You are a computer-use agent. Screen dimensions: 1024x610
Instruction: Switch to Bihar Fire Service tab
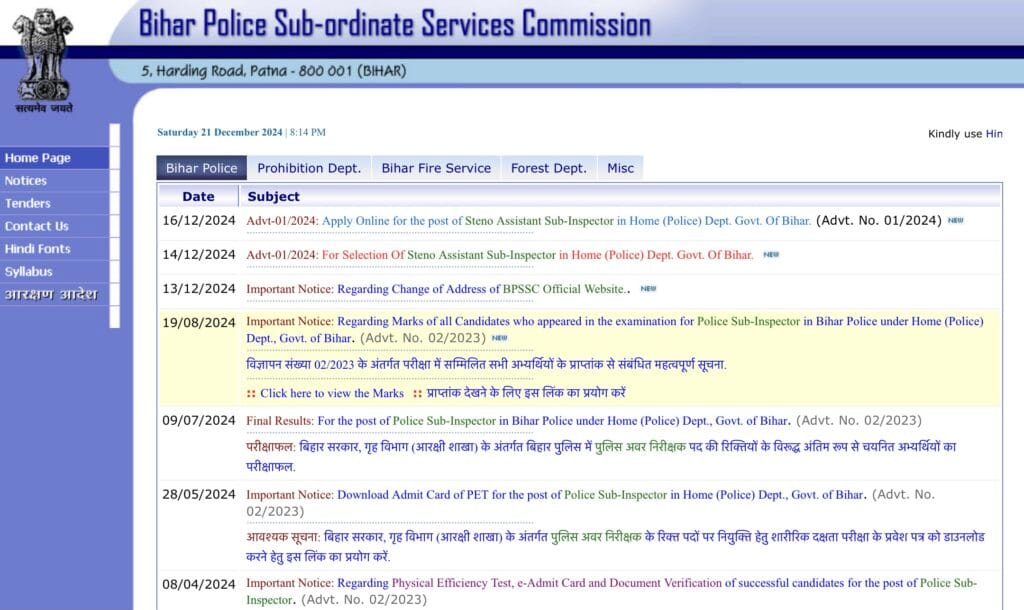click(x=436, y=168)
